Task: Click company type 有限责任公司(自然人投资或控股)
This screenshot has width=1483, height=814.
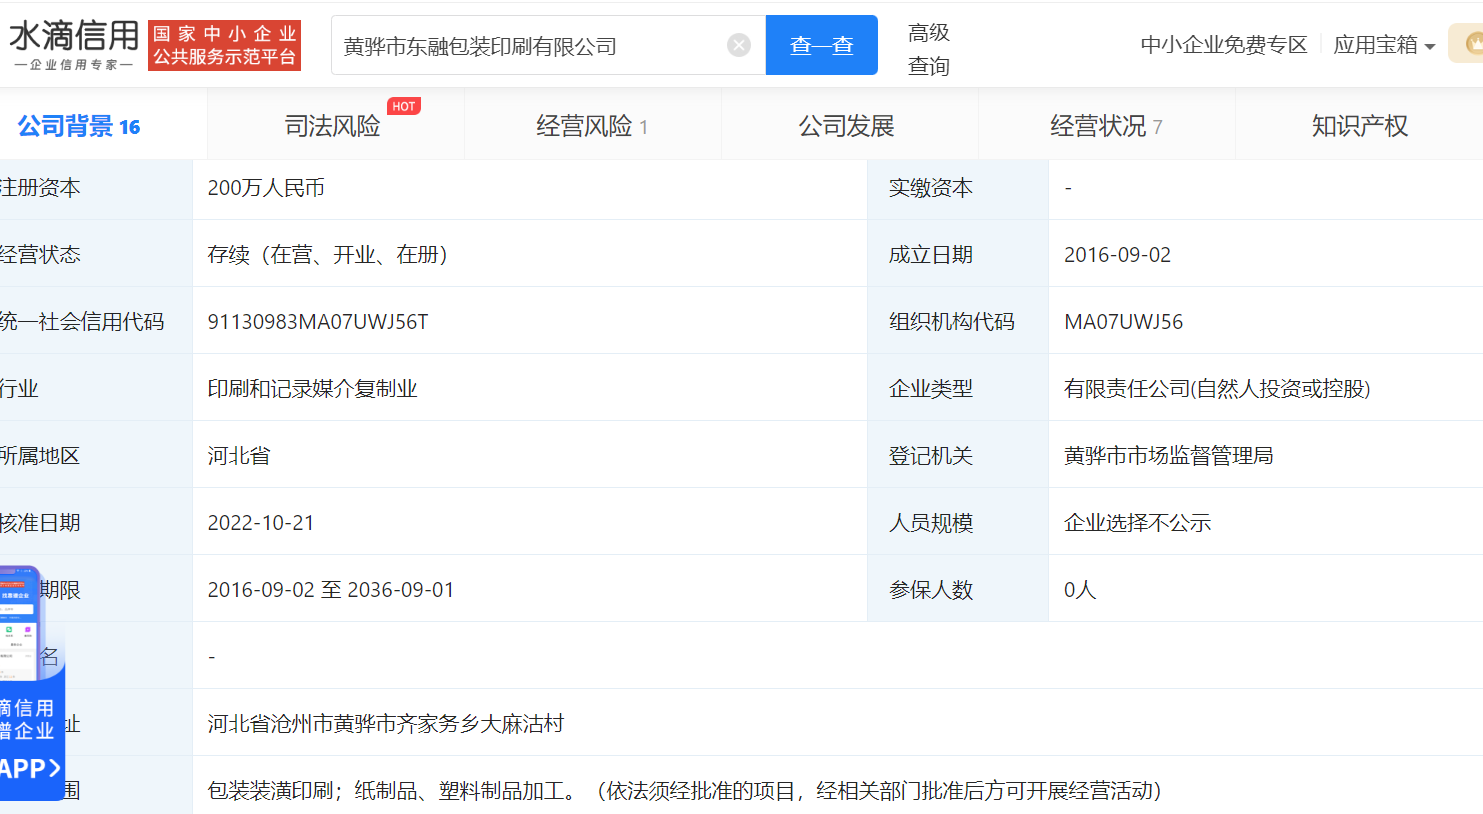Action: [1217, 389]
